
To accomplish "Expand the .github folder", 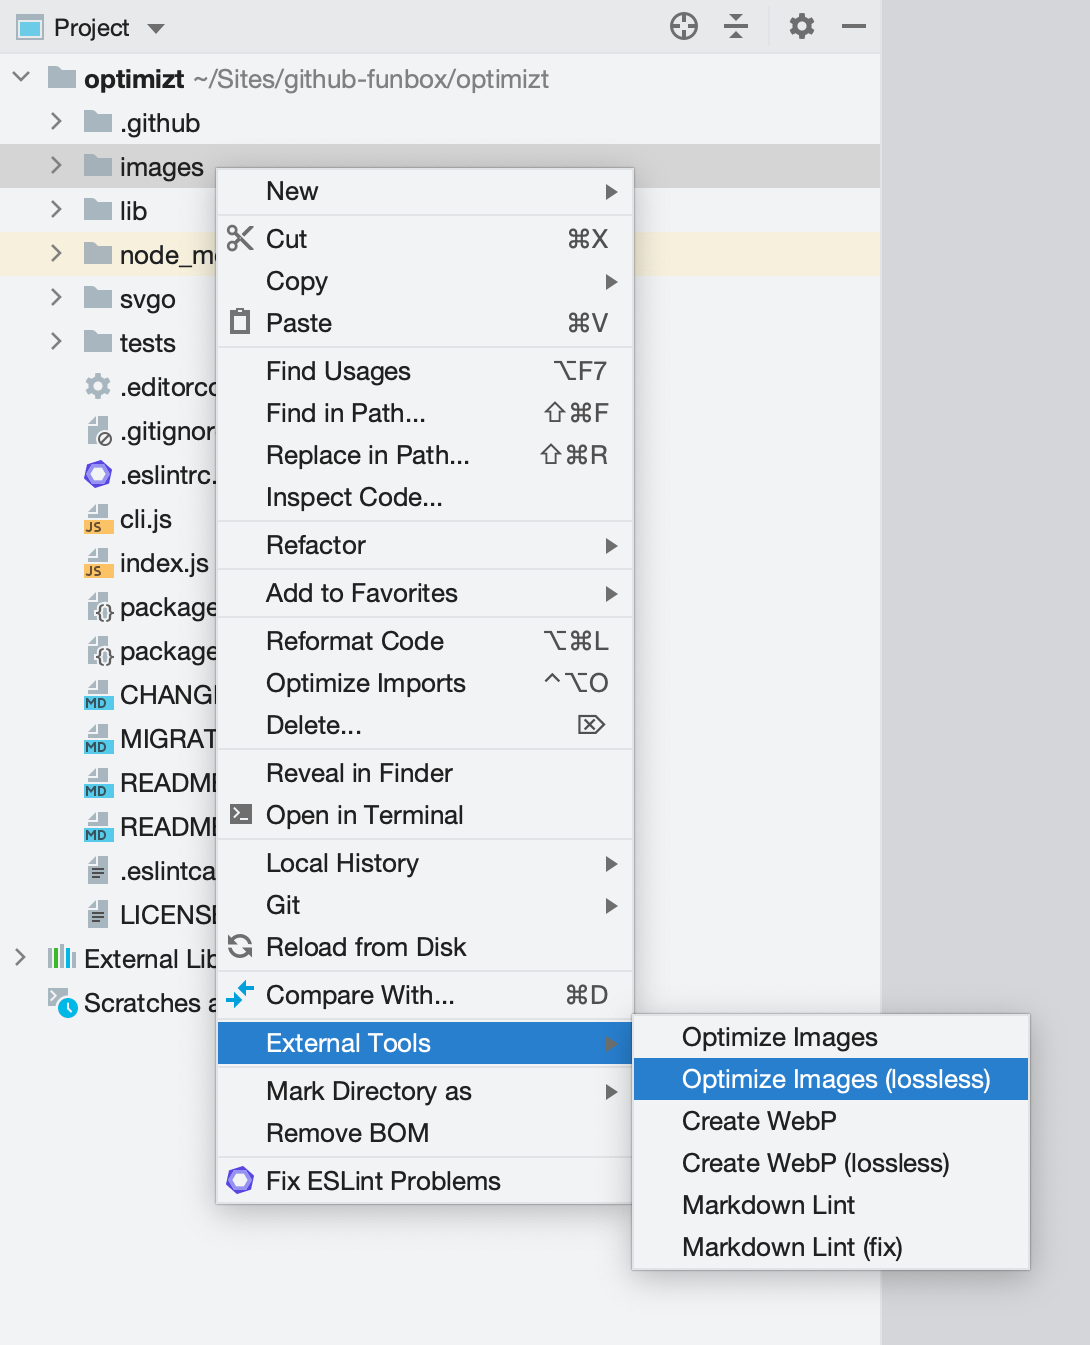I will [56, 122].
